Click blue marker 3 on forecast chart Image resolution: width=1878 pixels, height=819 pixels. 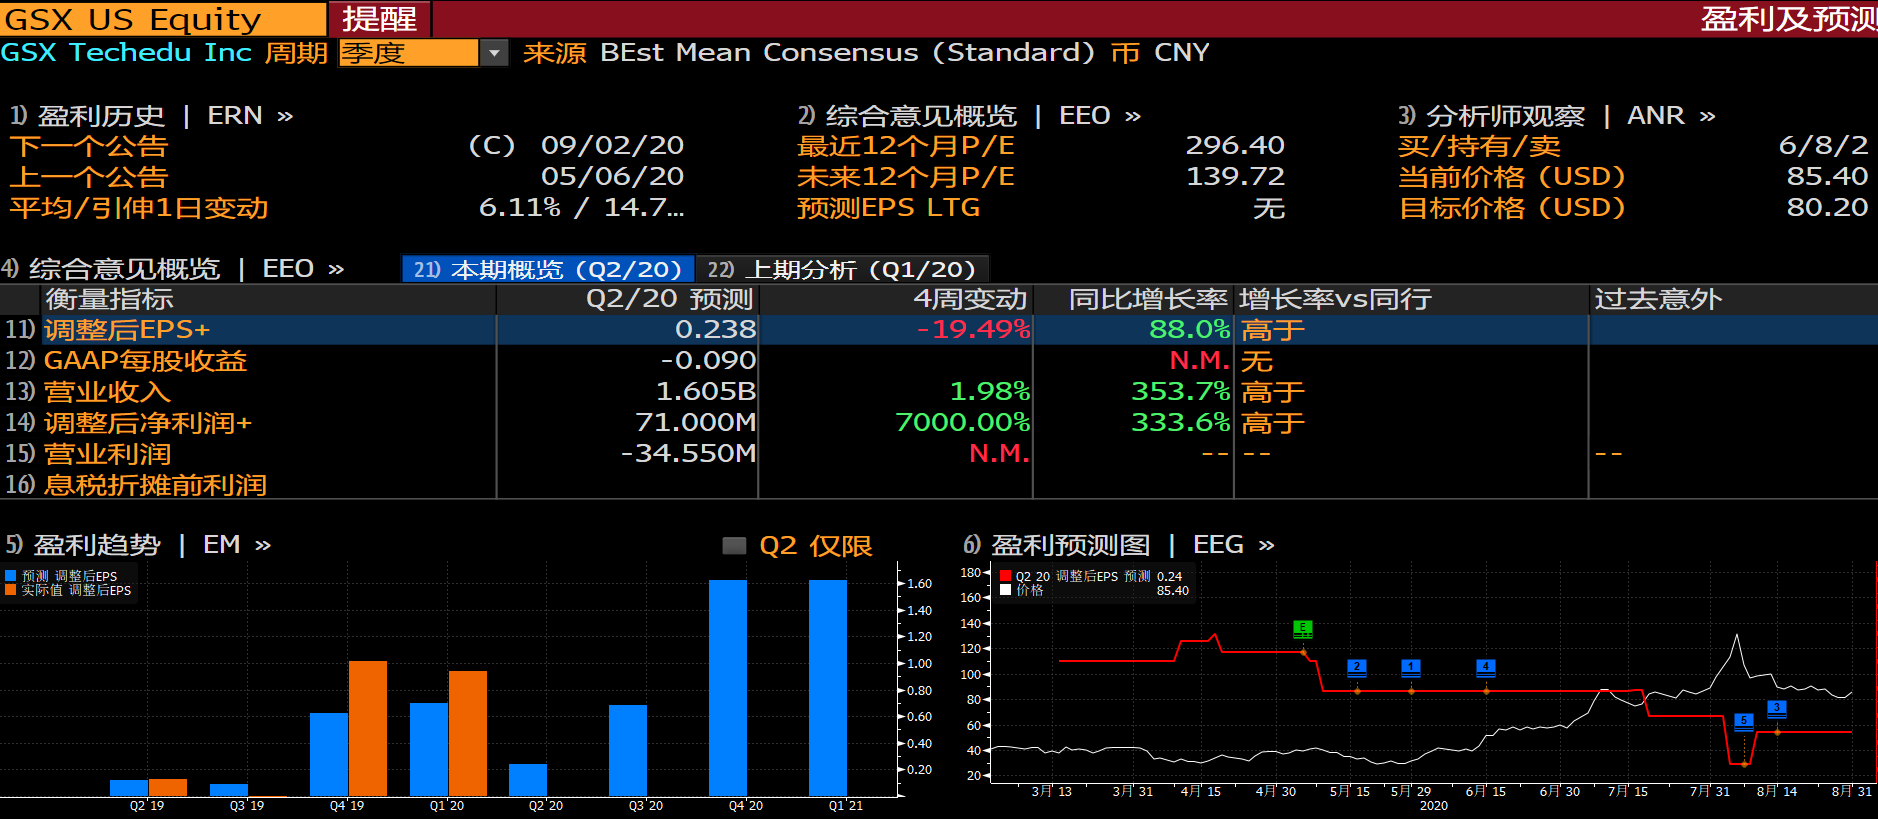tap(1776, 708)
